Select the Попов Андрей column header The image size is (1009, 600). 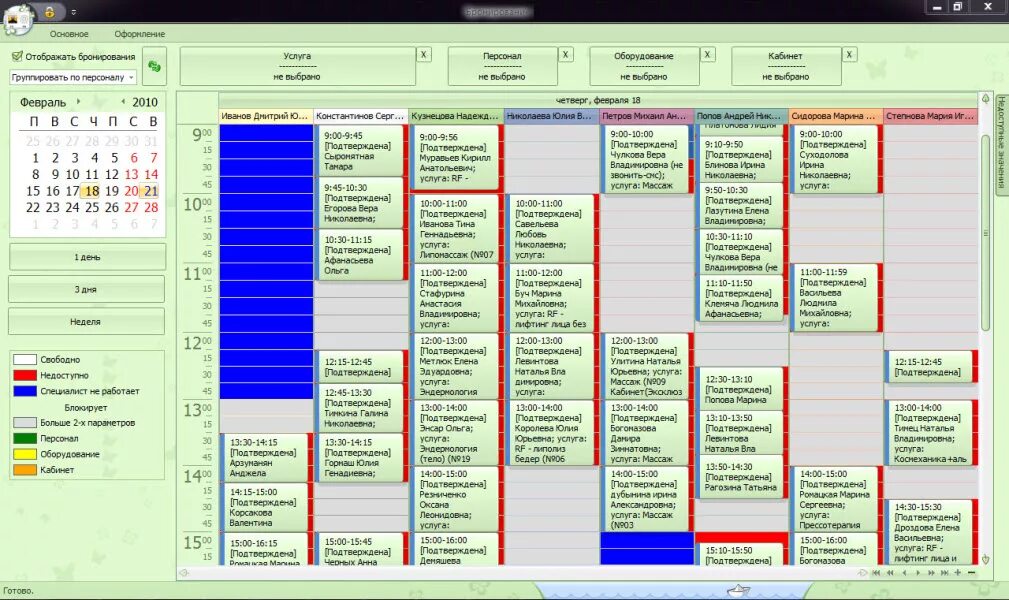point(741,116)
